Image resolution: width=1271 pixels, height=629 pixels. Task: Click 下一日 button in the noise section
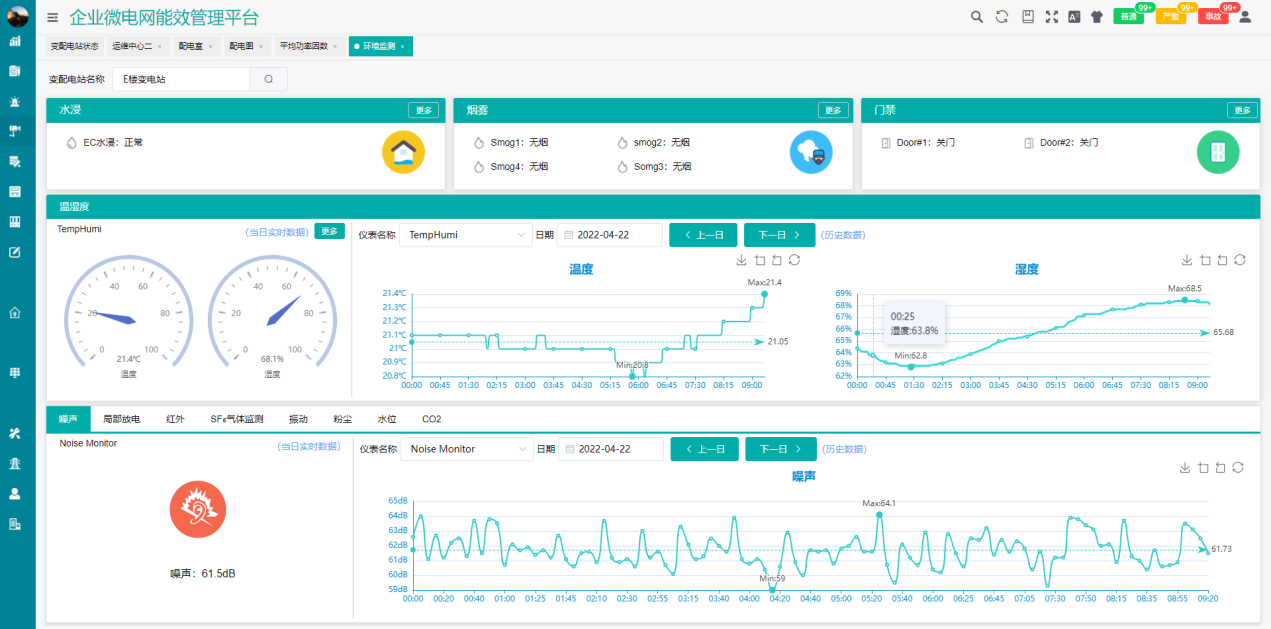point(780,449)
